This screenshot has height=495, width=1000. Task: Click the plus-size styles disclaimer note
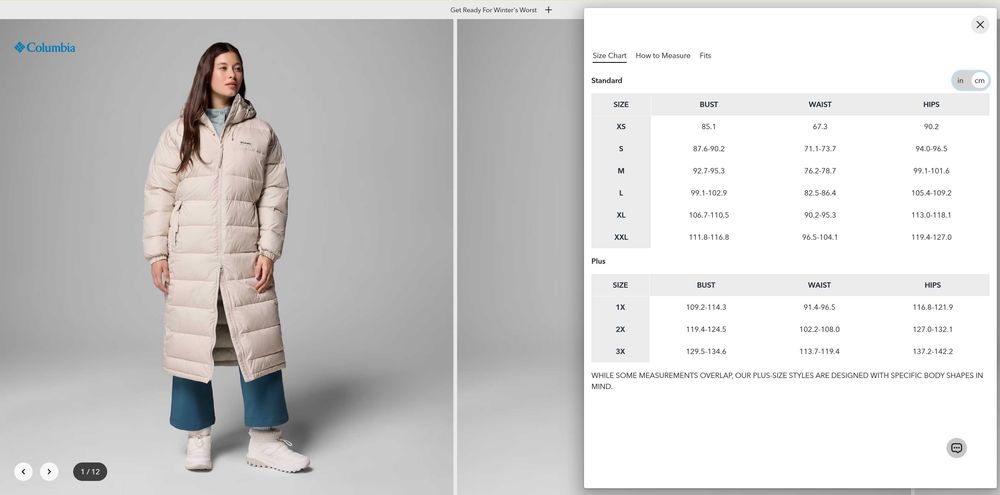coord(787,381)
